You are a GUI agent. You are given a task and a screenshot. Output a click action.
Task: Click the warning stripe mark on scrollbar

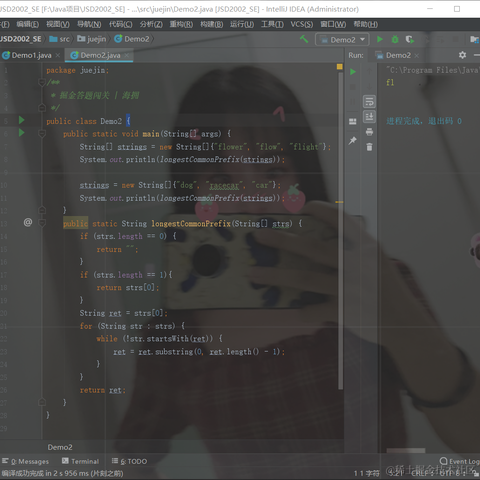pos(339,202)
